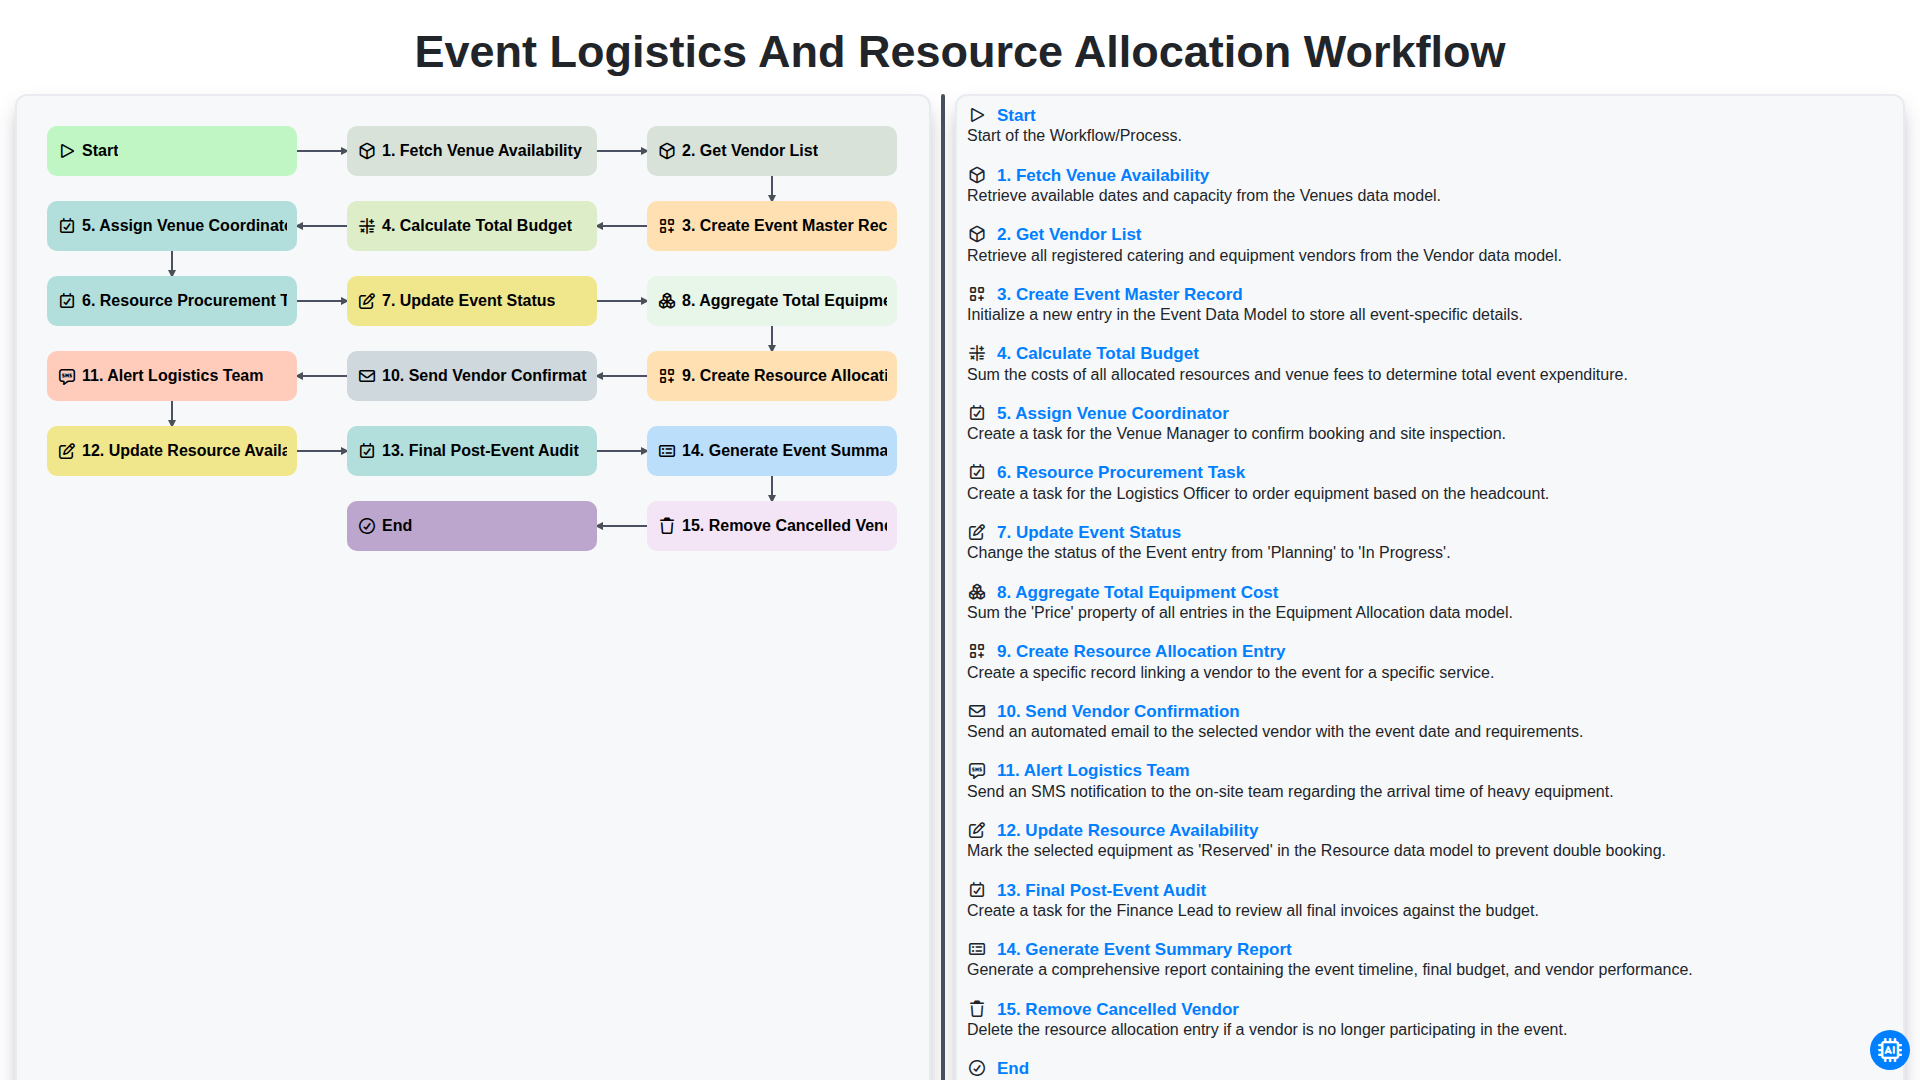Screen dimensions: 1920x1080
Task: Open the 3. Create Event Master Record link
Action: 1119,294
